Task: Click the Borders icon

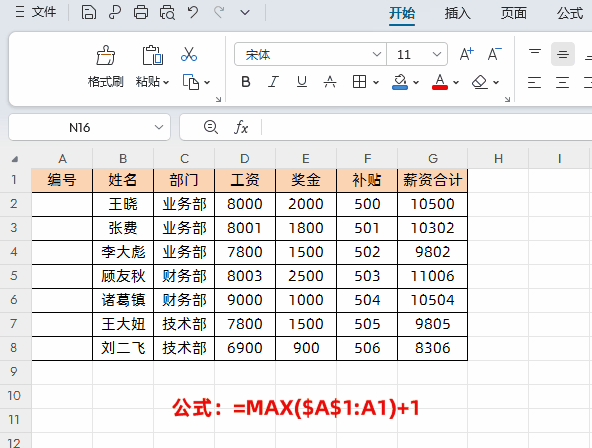Action: (x=359, y=82)
